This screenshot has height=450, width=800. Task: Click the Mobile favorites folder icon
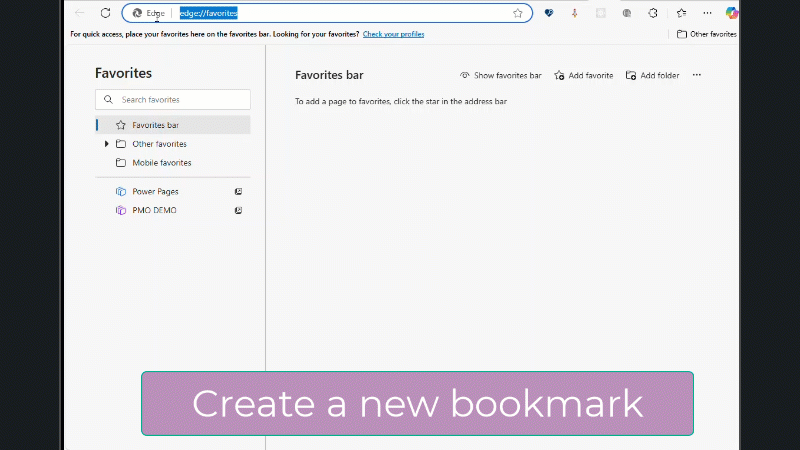(121, 163)
